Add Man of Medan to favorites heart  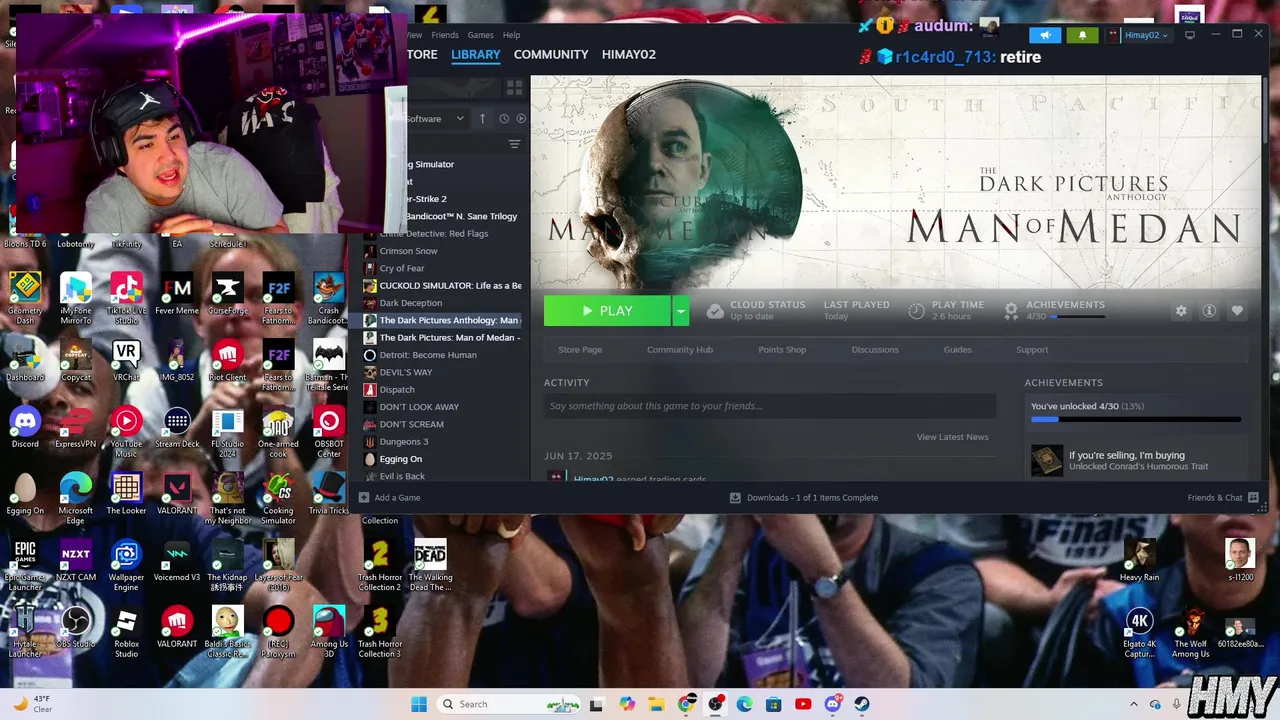pos(1237,311)
